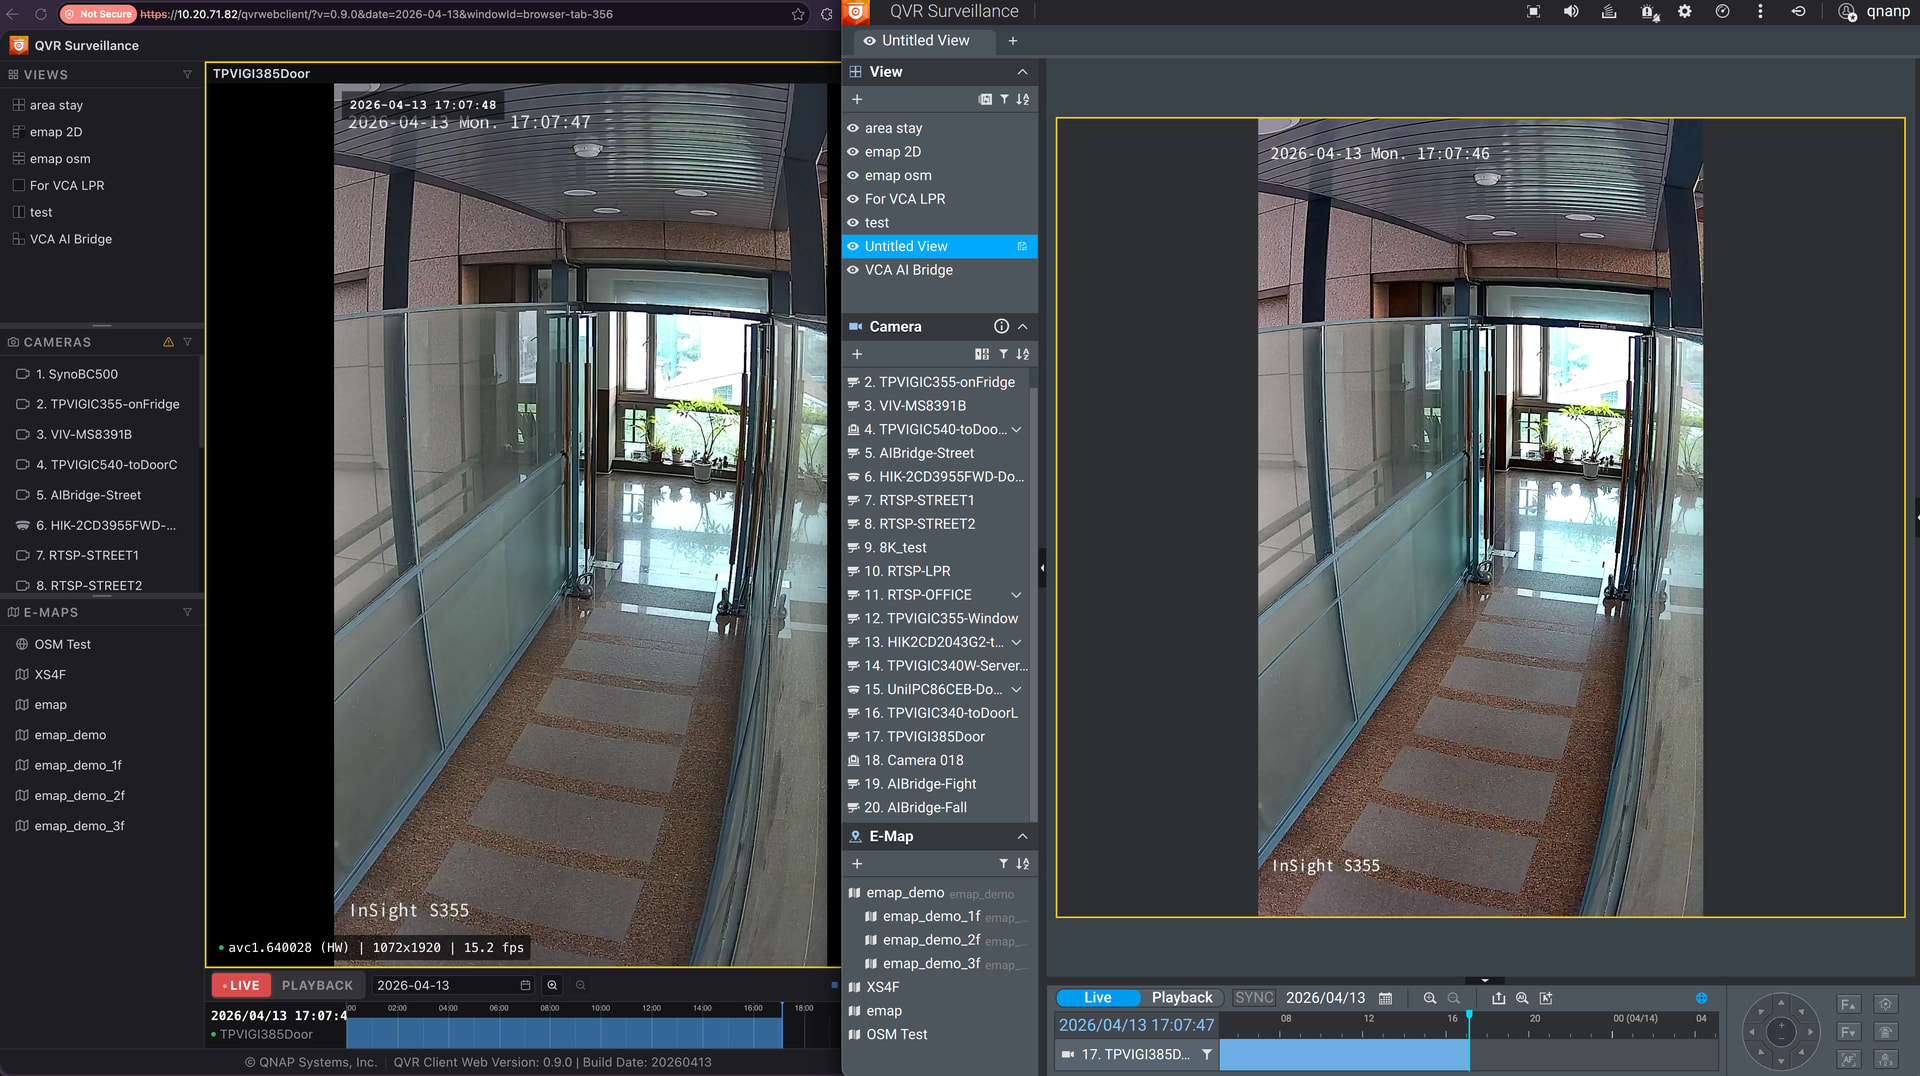1920x1076 pixels.
Task: Collapse the E-Map panel section
Action: pyautogui.click(x=1022, y=836)
